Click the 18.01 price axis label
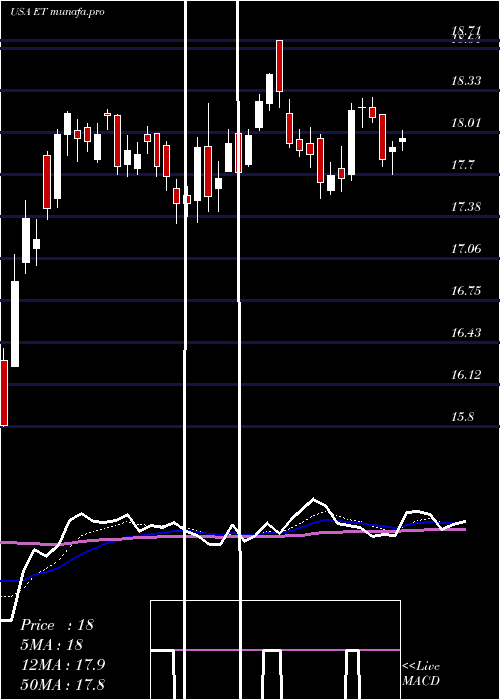 point(466,123)
